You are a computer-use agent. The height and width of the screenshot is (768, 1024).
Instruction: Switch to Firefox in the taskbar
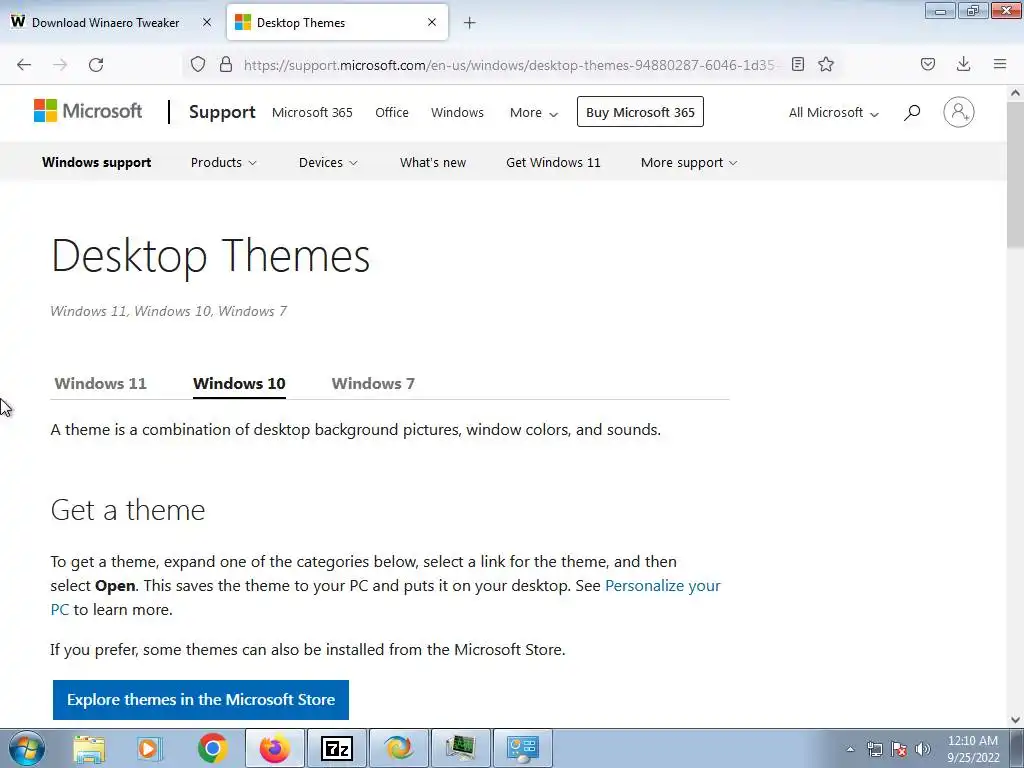(x=274, y=748)
